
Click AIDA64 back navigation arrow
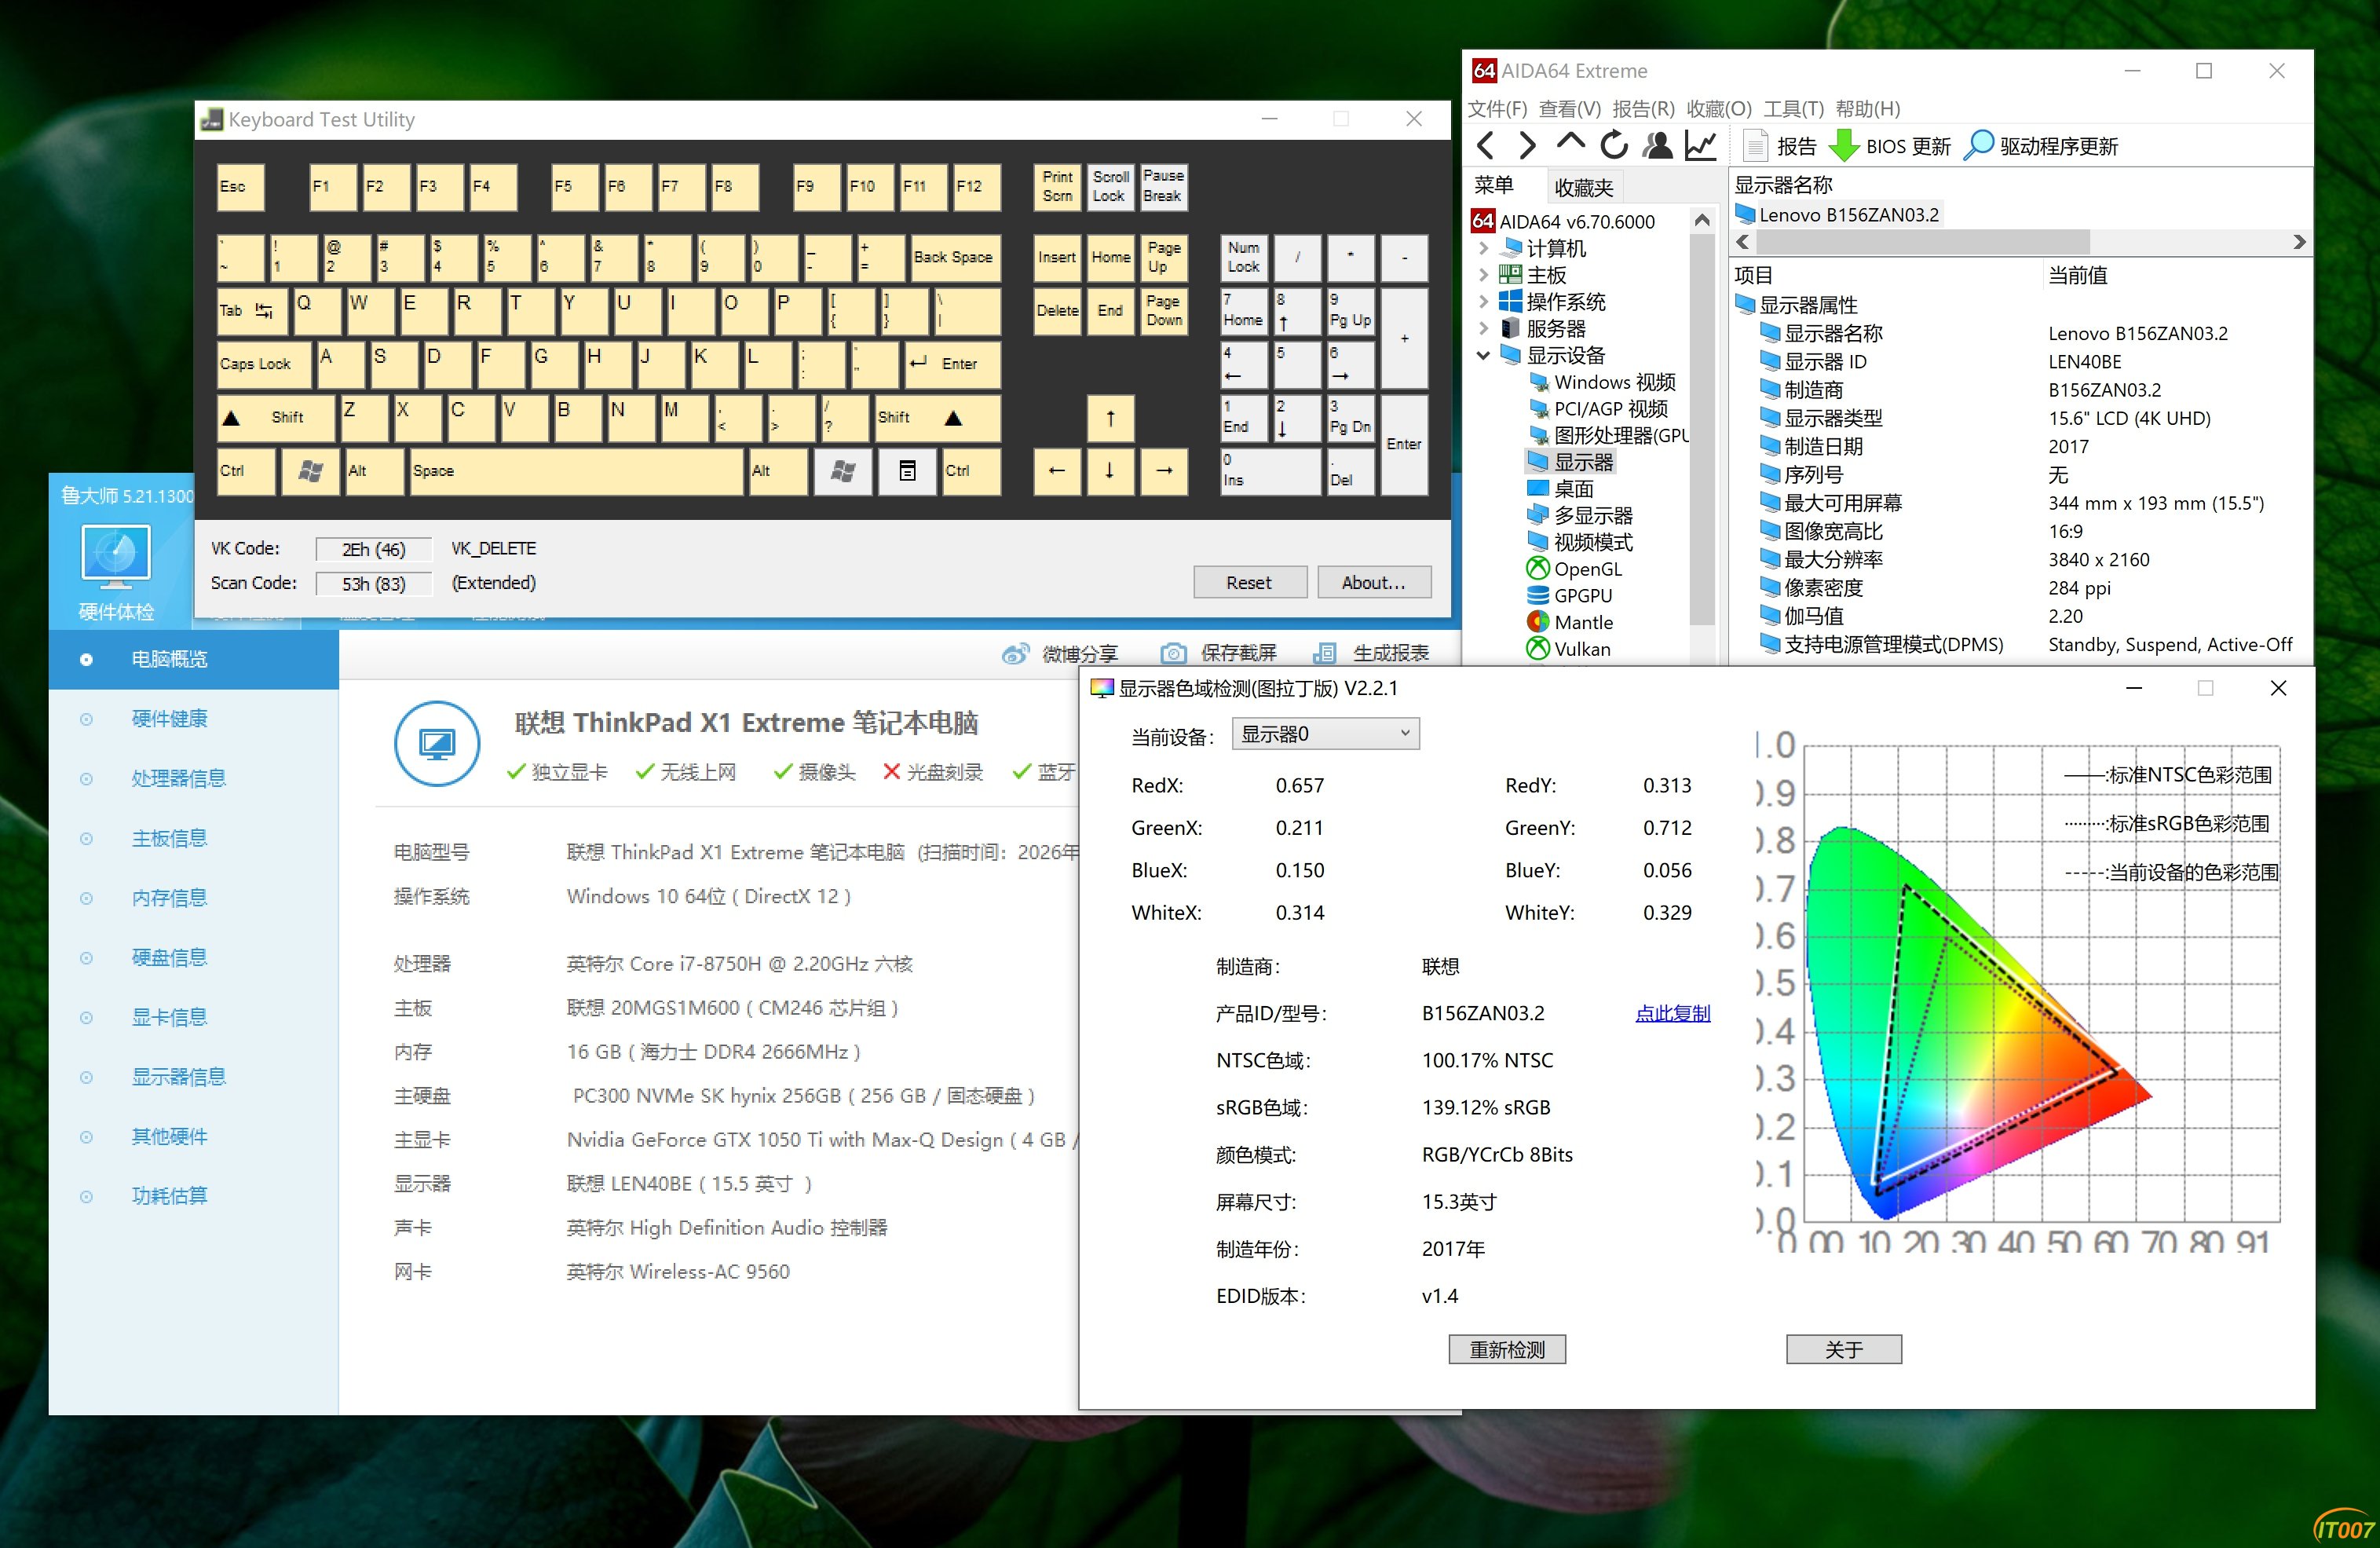click(x=1485, y=146)
